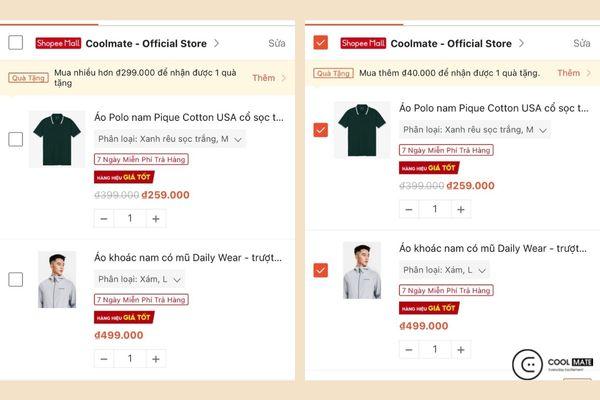Click polo quantity input field in left panel

pyautogui.click(x=130, y=218)
